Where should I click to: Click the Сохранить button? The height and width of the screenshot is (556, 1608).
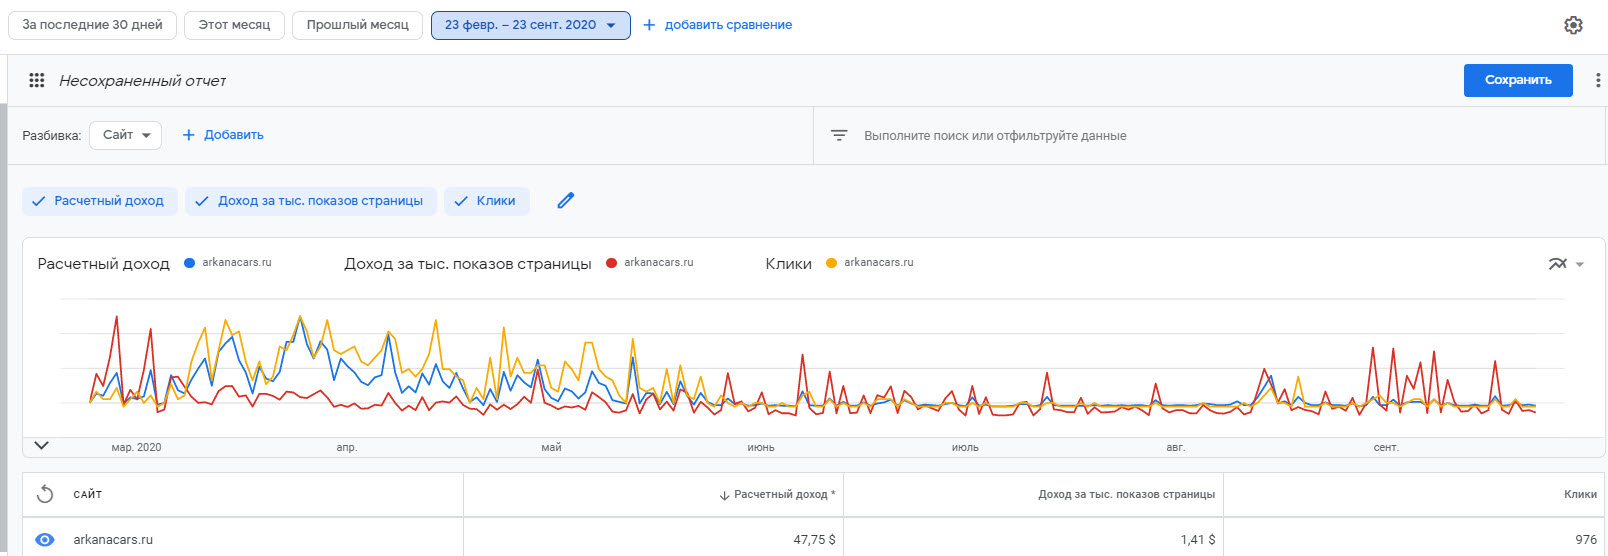pos(1517,80)
